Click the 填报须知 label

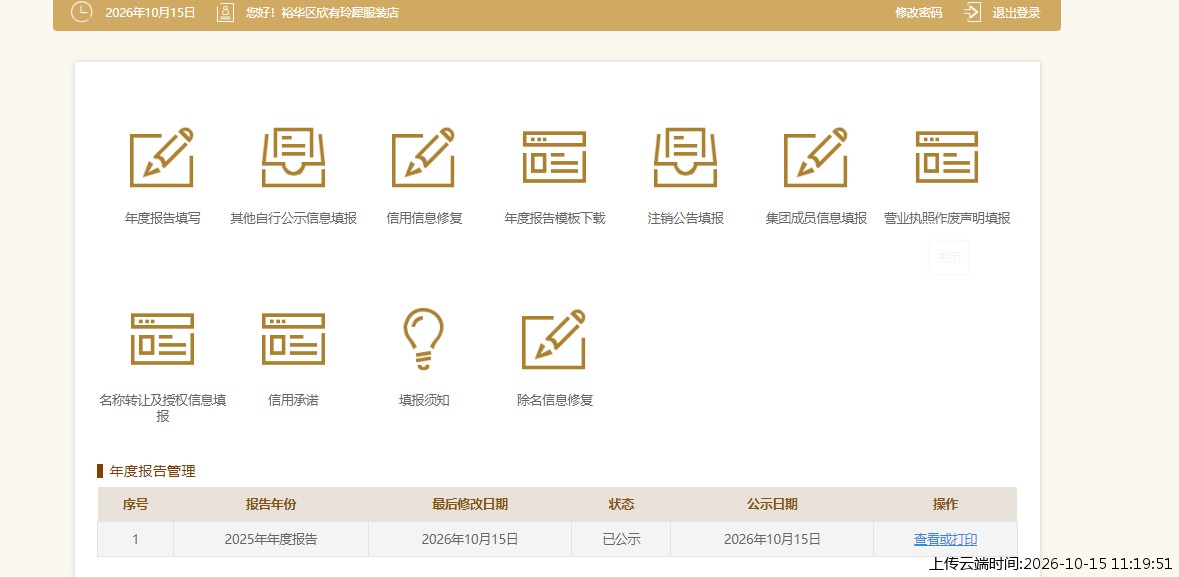point(424,400)
